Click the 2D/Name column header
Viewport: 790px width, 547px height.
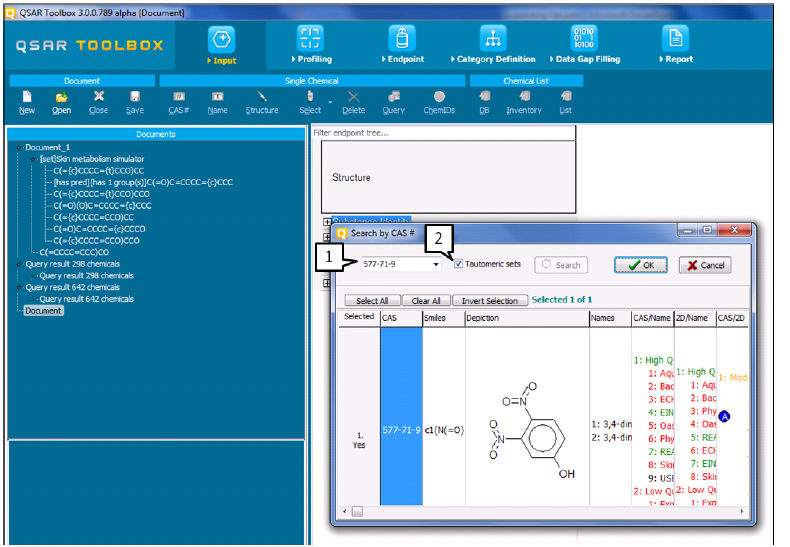695,318
